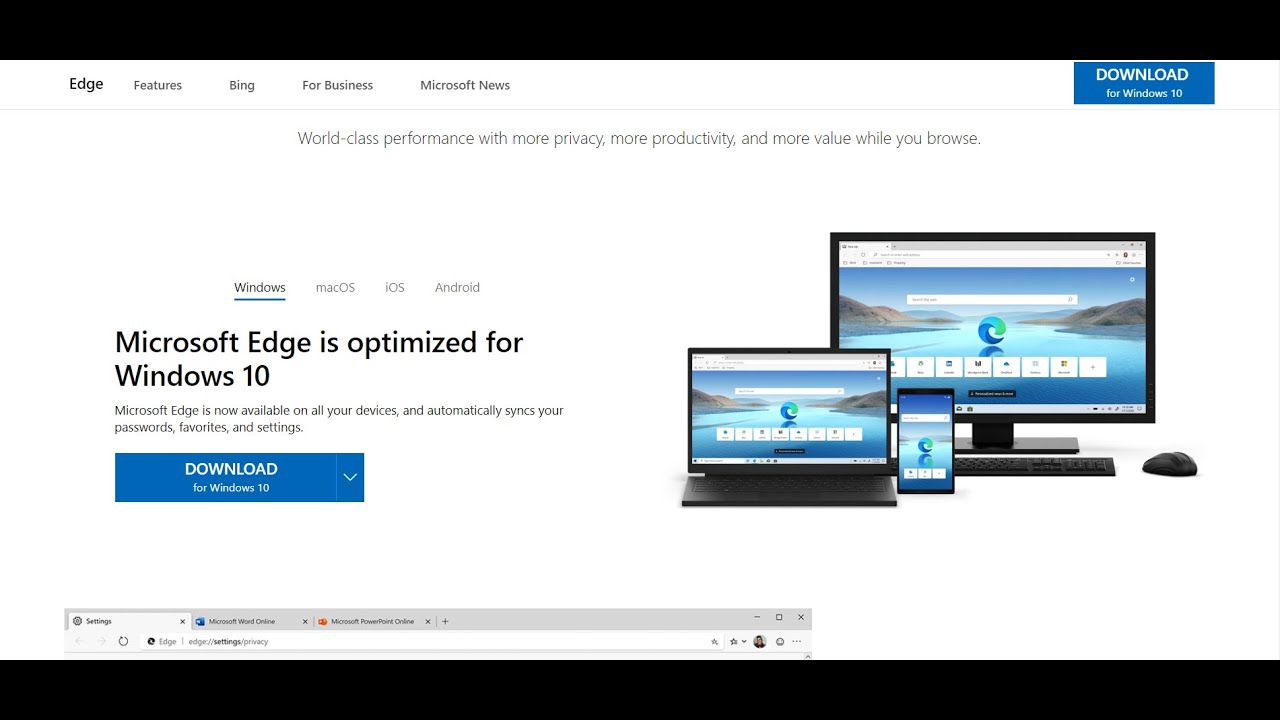The image size is (1280, 720).
Task: Open the For Business menu item
Action: [337, 85]
